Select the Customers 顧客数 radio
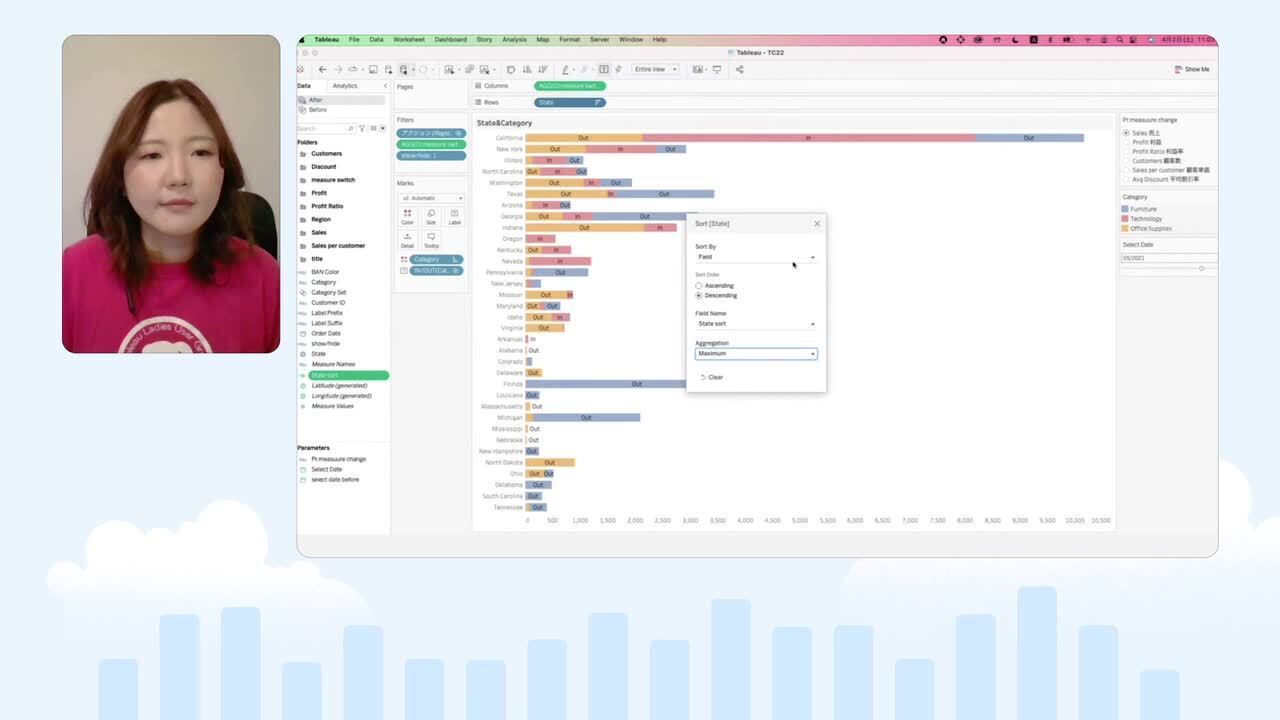 (1126, 160)
